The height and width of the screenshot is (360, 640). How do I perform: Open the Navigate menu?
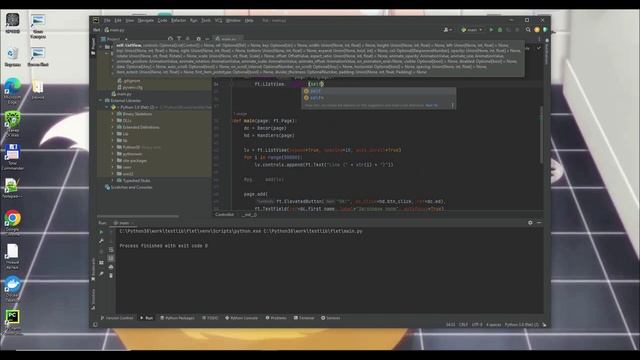(145, 20)
